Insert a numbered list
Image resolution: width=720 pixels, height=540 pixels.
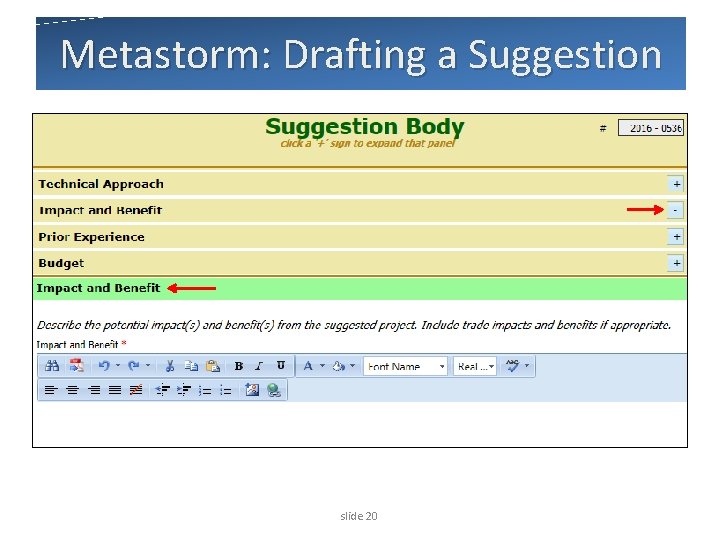click(x=205, y=390)
